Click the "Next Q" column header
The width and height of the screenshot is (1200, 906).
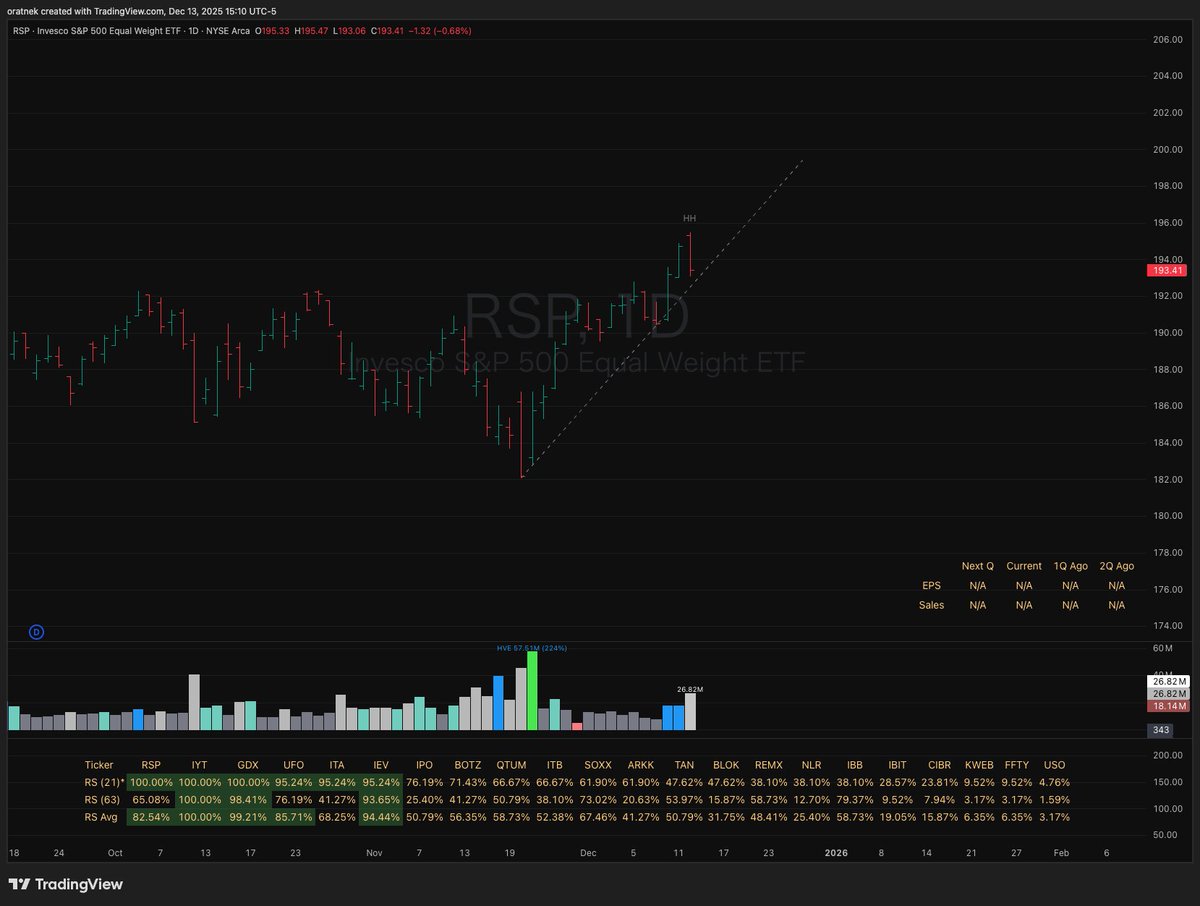[x=977, y=565]
